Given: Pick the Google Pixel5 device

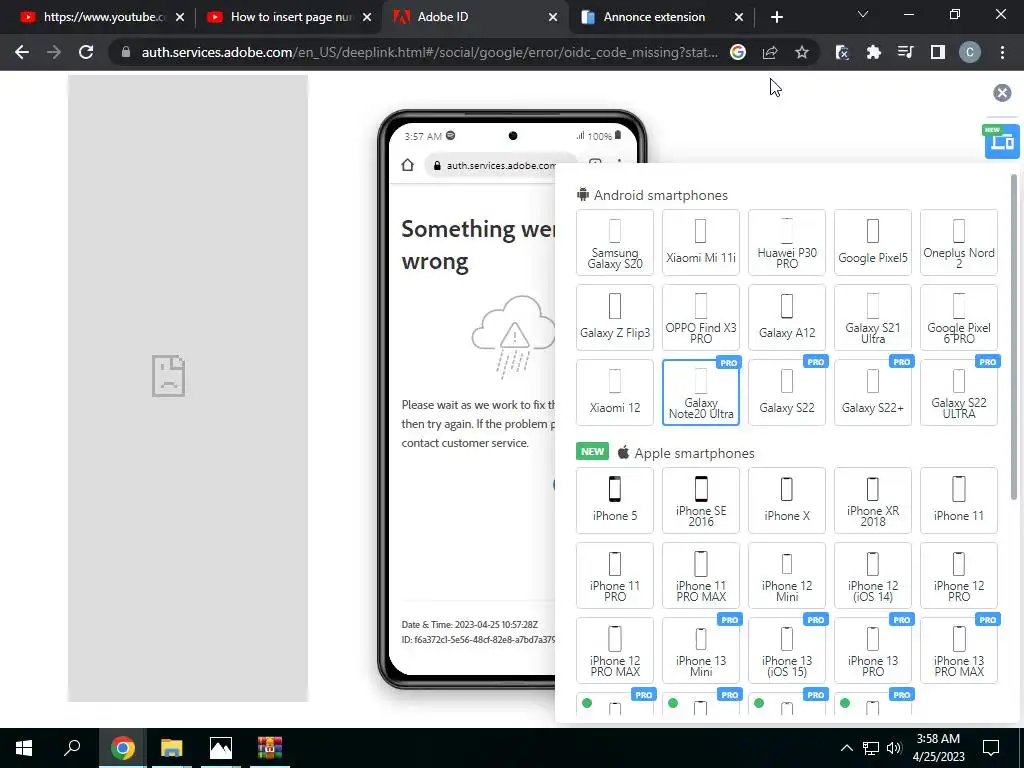Looking at the screenshot, I should pyautogui.click(x=872, y=242).
